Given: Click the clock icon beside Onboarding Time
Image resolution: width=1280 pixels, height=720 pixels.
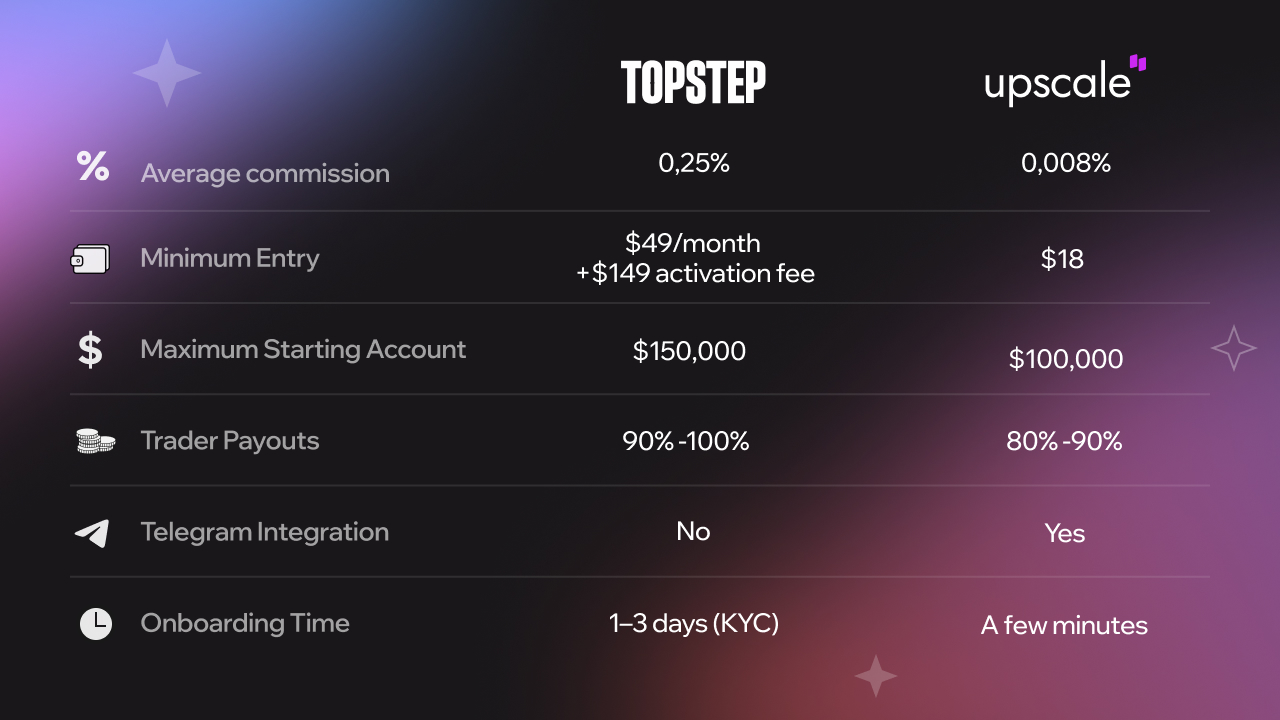Looking at the screenshot, I should (x=96, y=624).
